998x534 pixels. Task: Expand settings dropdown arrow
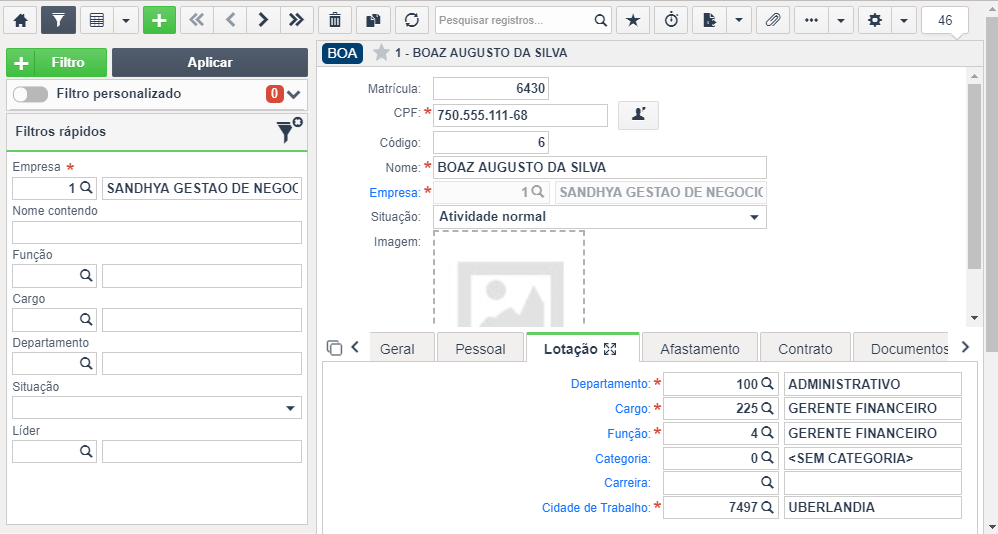pos(904,20)
